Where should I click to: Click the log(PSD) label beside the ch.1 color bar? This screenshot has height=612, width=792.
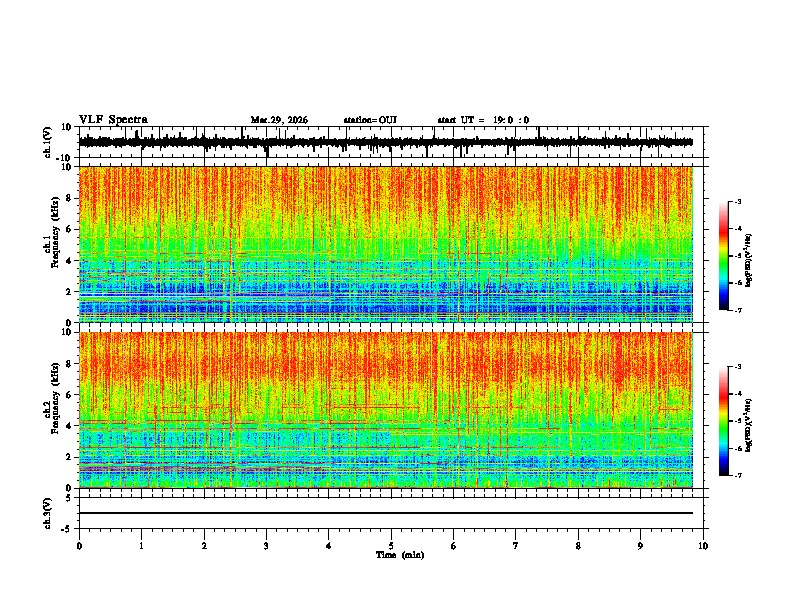749,261
